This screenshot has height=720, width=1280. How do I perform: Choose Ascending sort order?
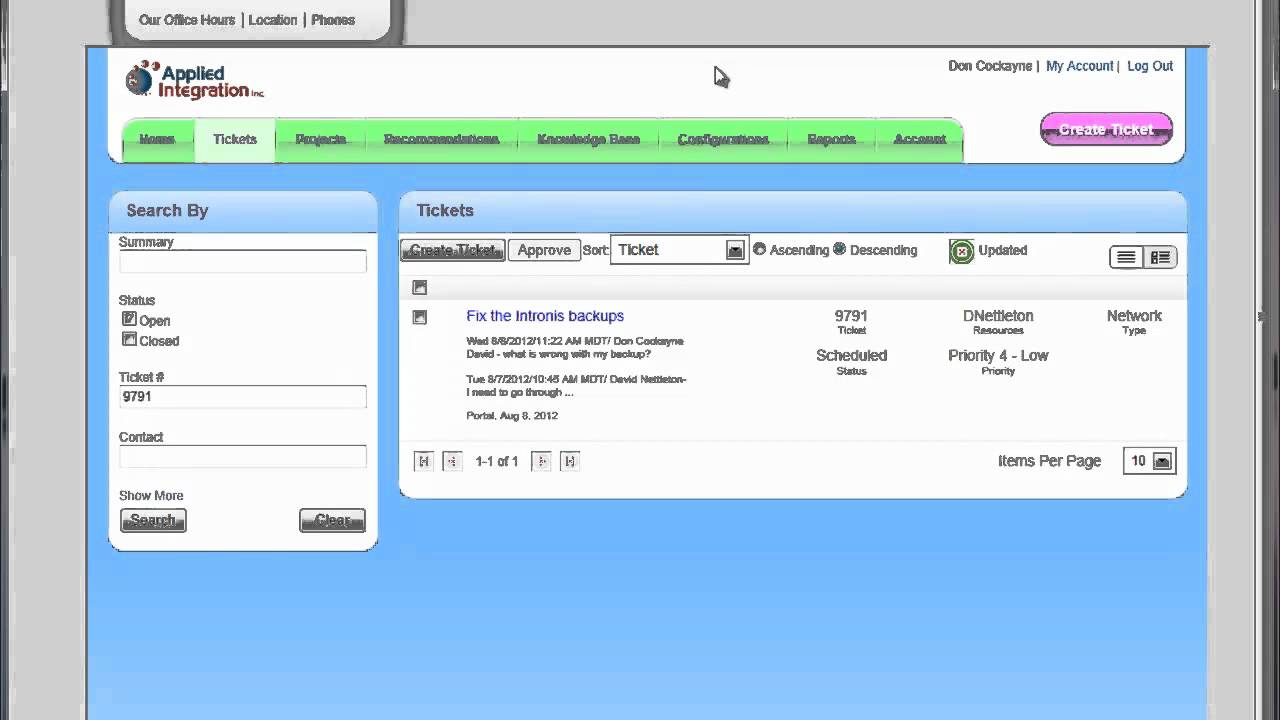pos(760,249)
